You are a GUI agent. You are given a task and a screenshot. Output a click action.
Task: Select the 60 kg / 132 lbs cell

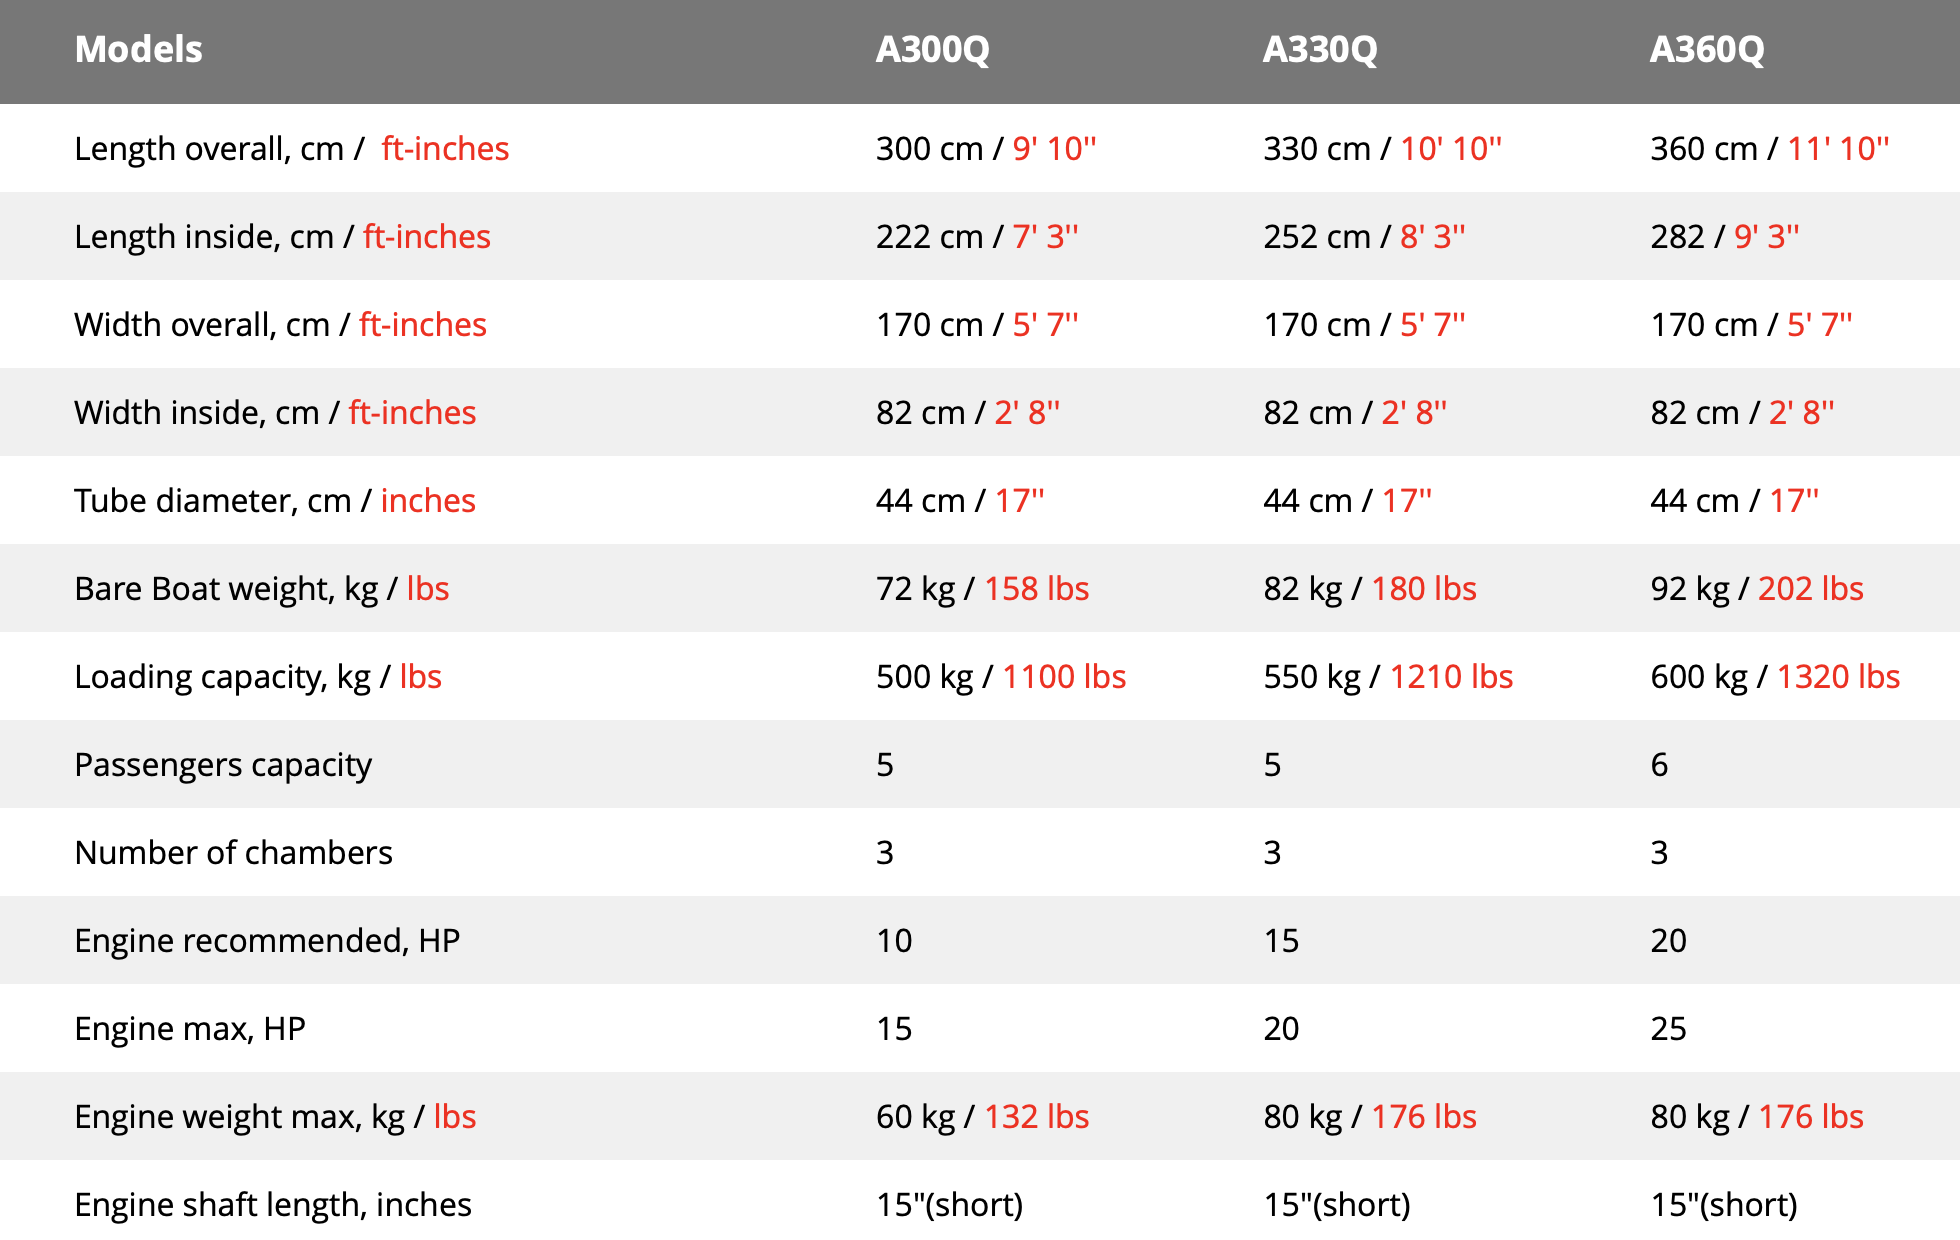click(983, 1117)
